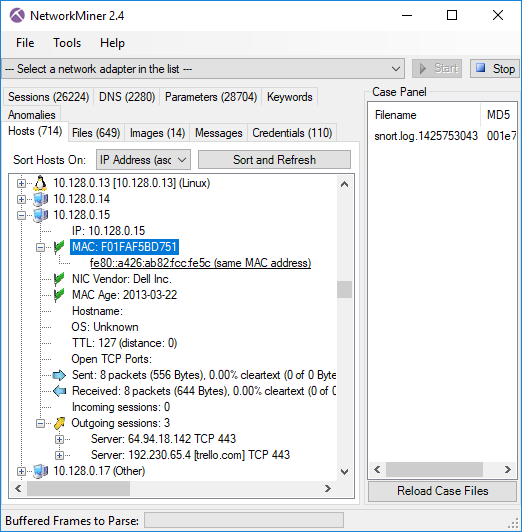Select the IP: 10.128.0.15 row
Screen dimensions: 522x532
tap(108, 231)
